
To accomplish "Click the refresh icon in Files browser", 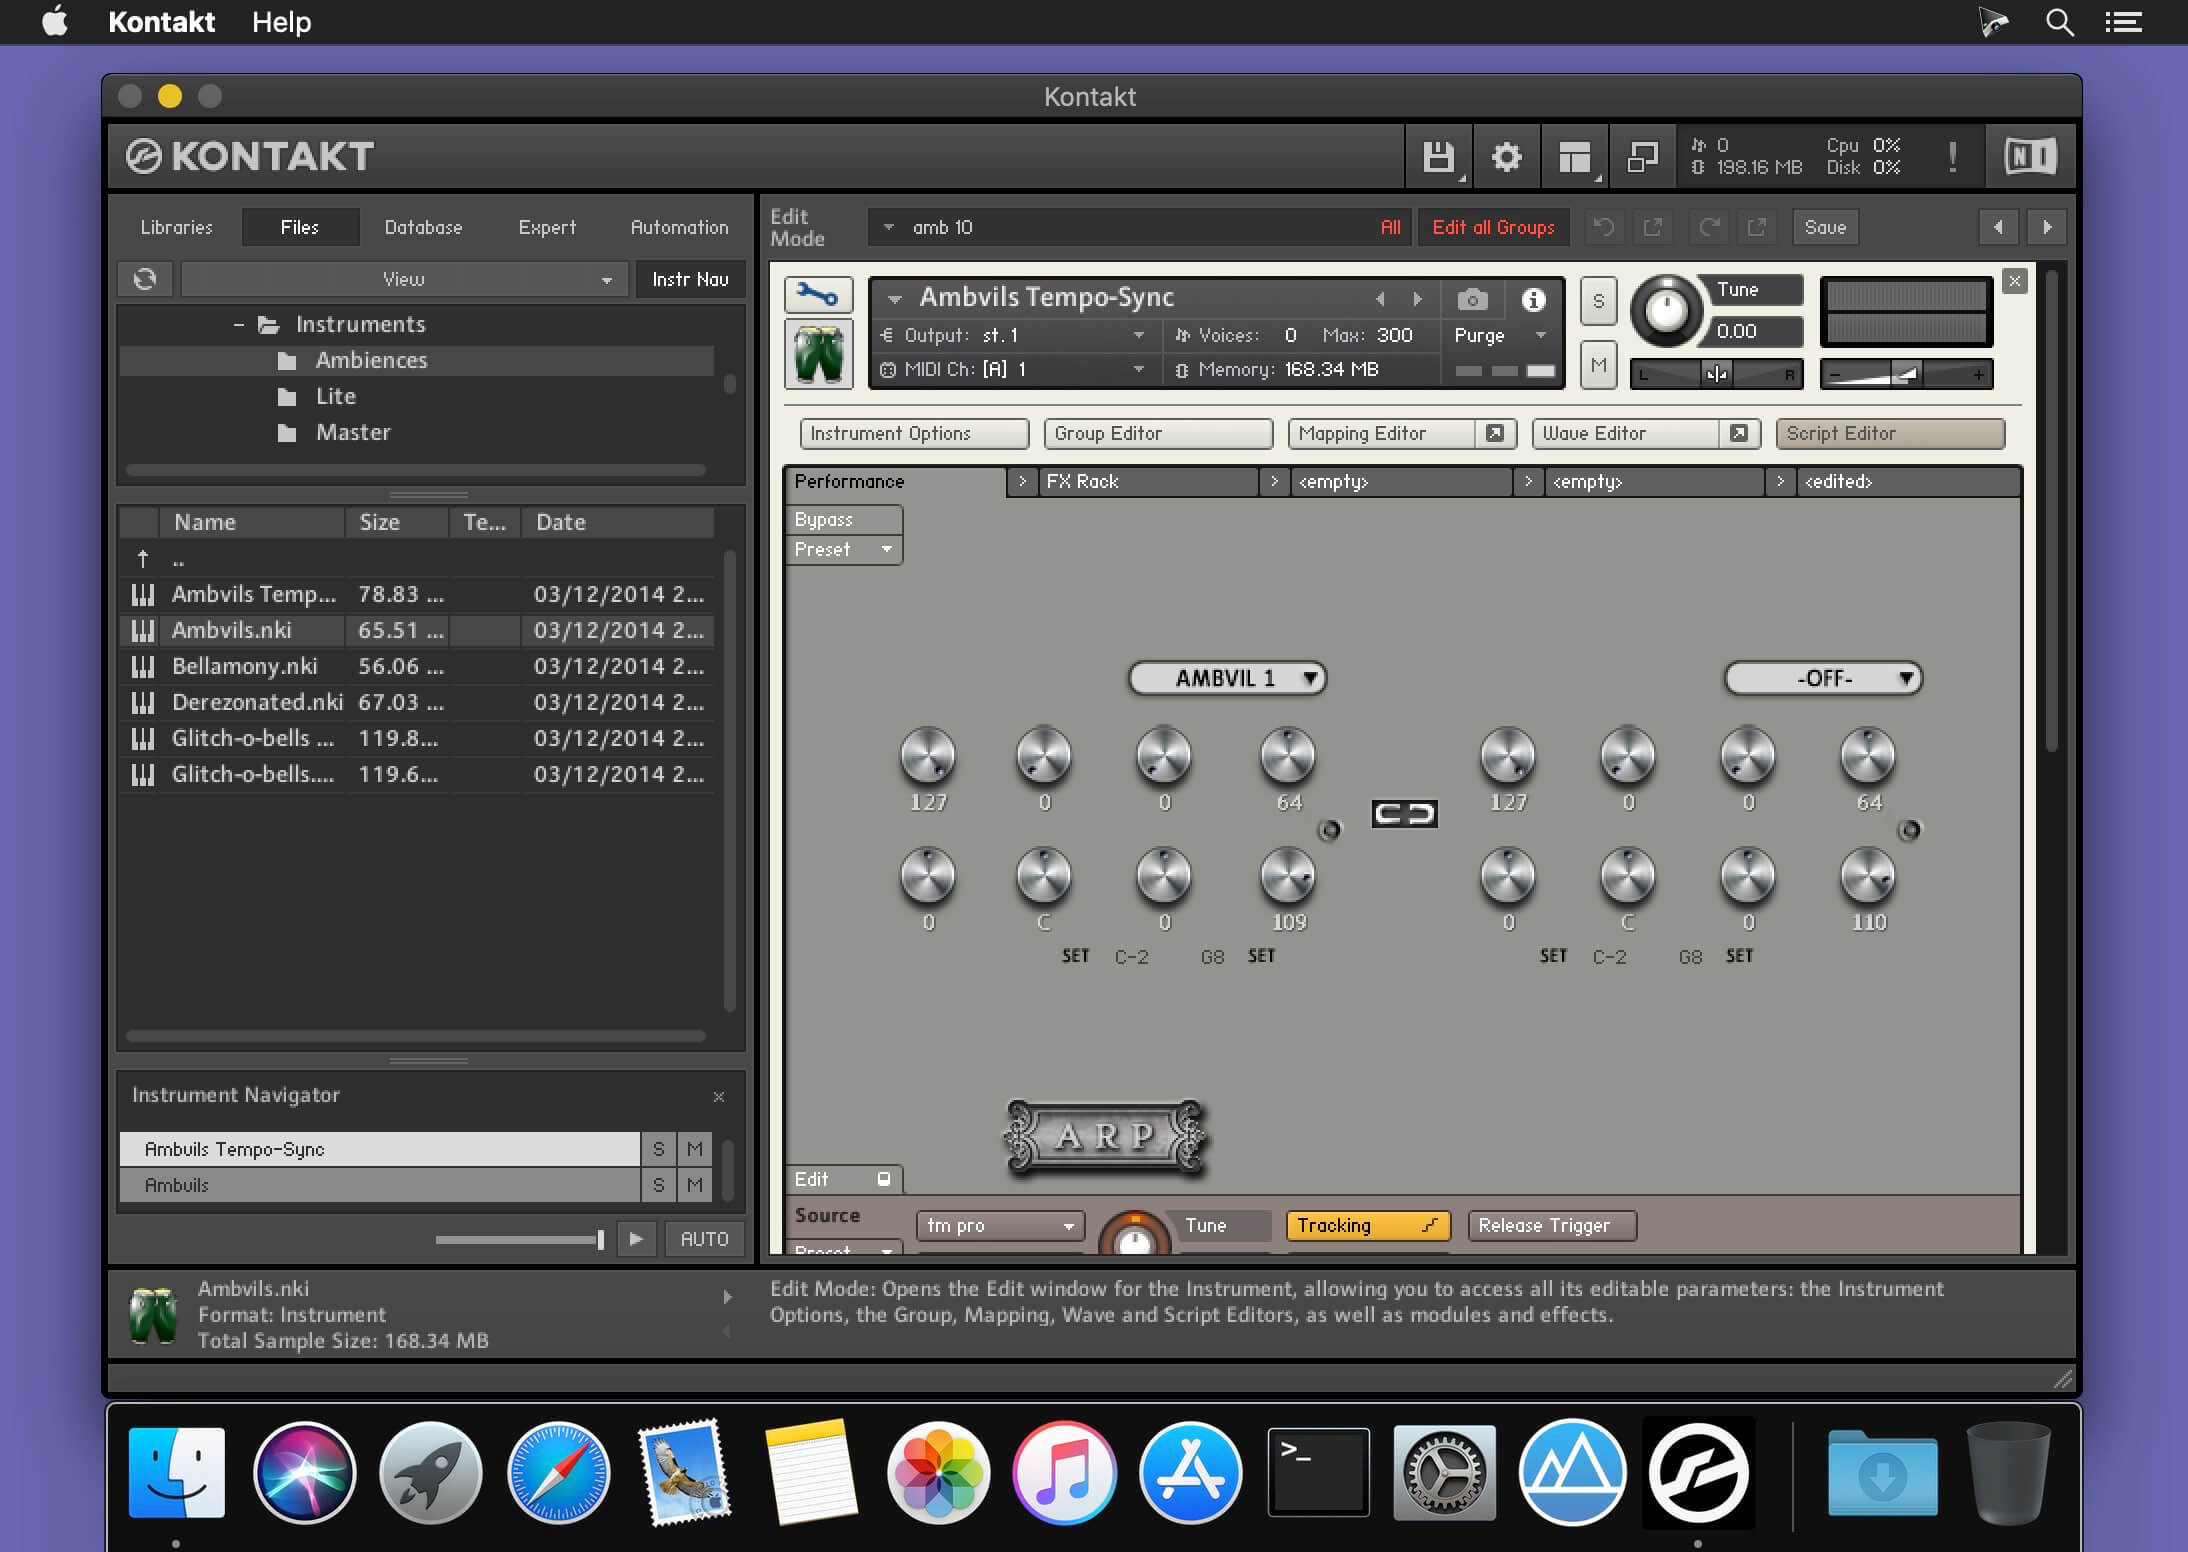I will (x=145, y=279).
